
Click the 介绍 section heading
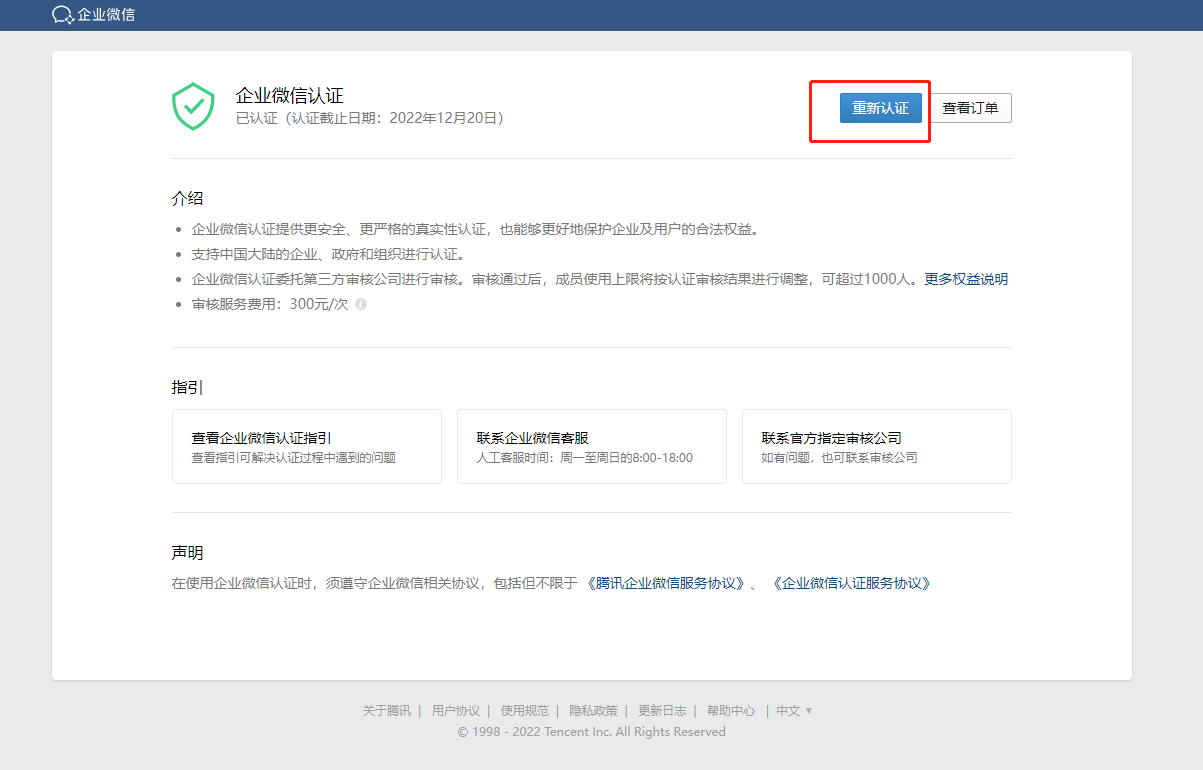click(187, 198)
